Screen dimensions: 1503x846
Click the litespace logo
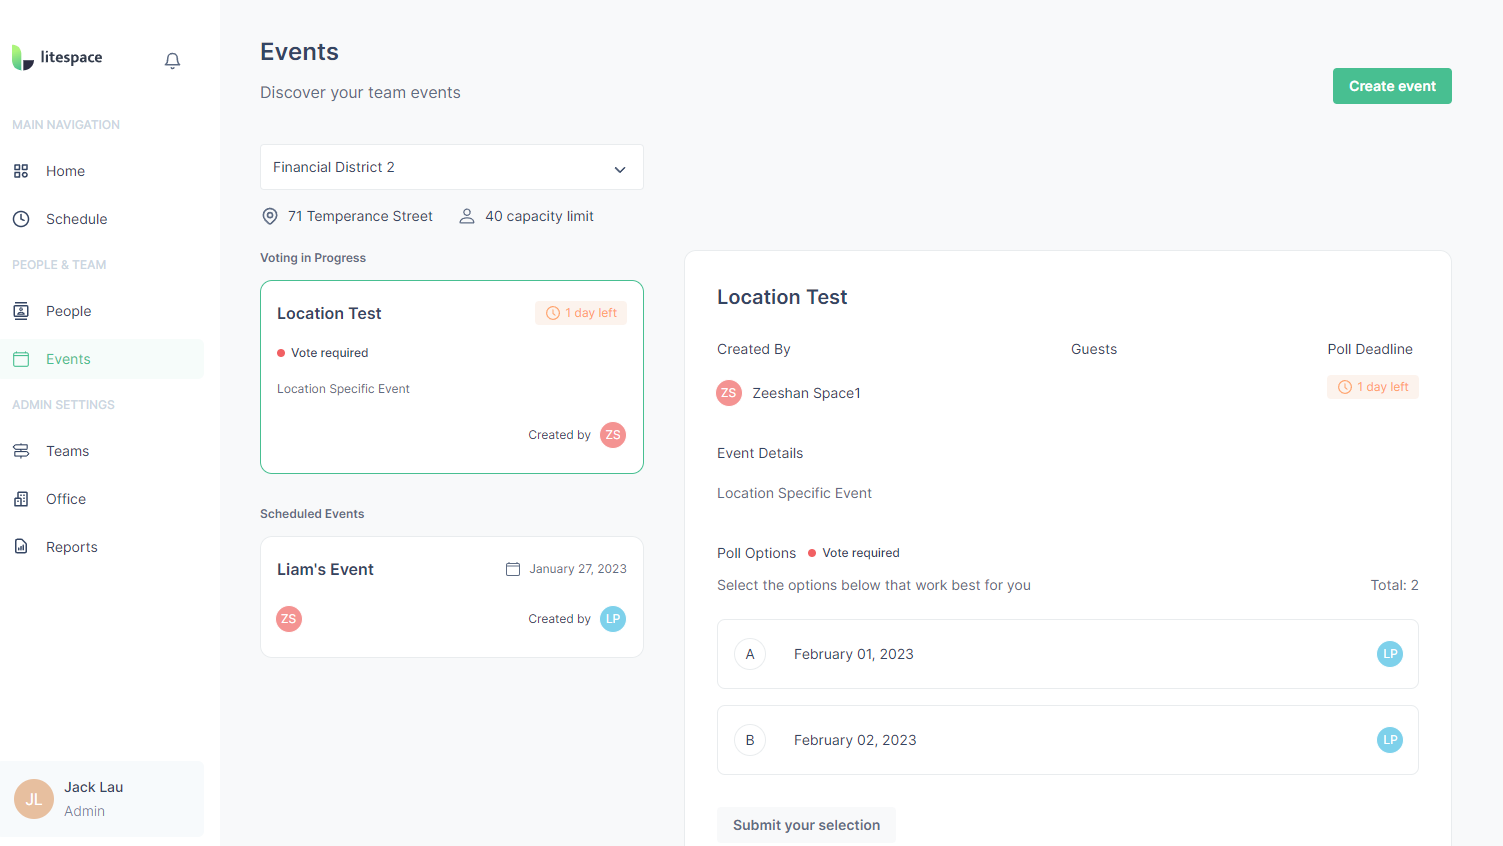coord(56,57)
